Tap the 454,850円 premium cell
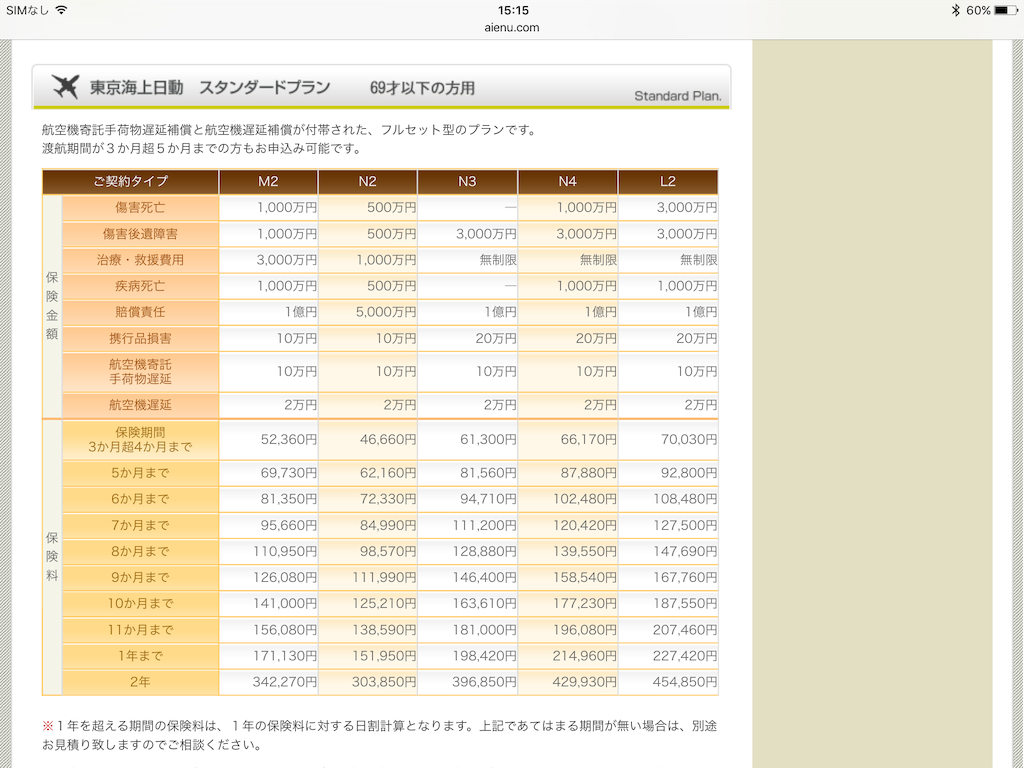1024x768 pixels. pos(668,682)
